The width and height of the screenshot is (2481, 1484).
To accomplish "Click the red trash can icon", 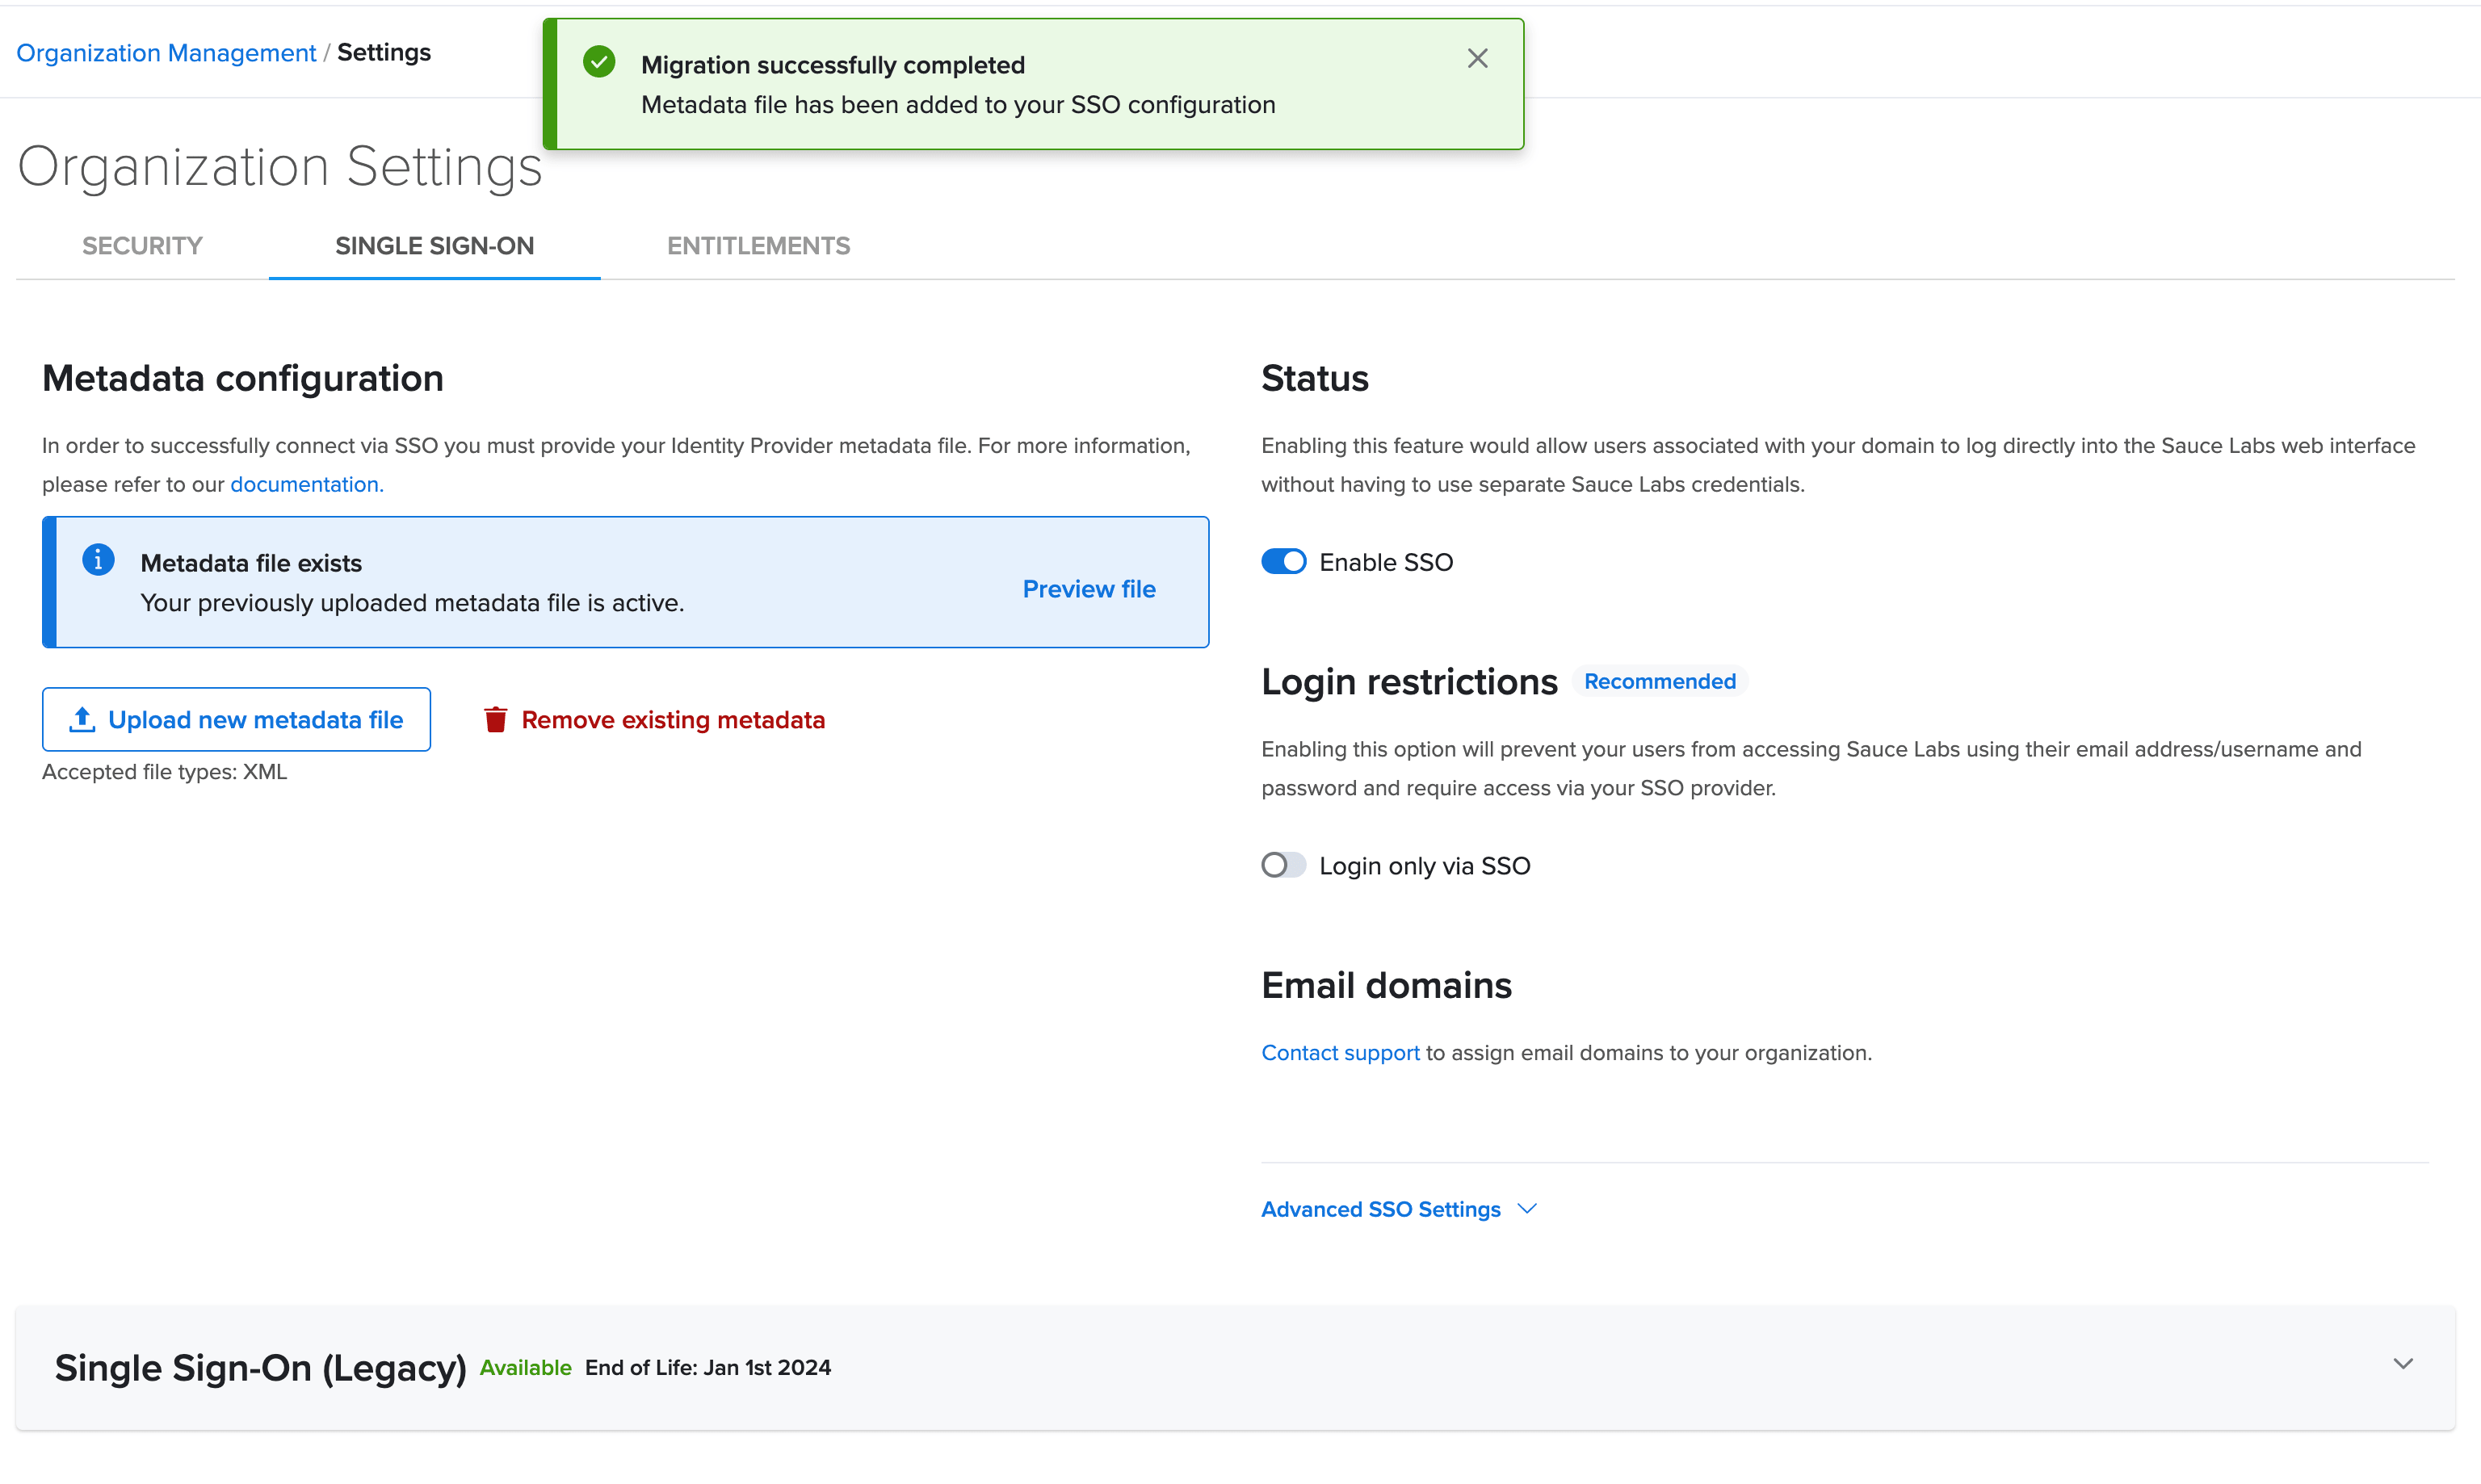I will click(495, 720).
